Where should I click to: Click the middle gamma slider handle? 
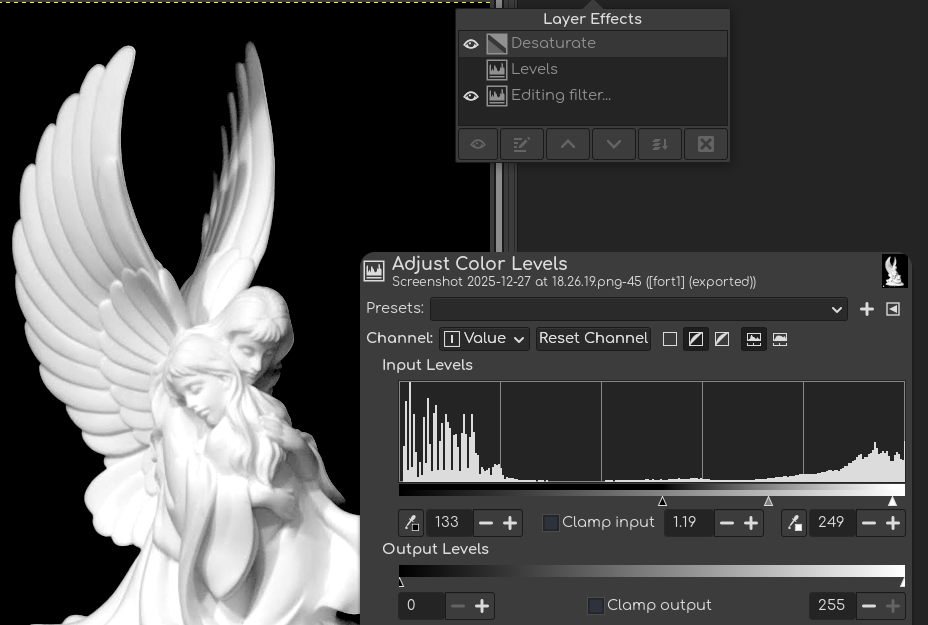click(768, 501)
